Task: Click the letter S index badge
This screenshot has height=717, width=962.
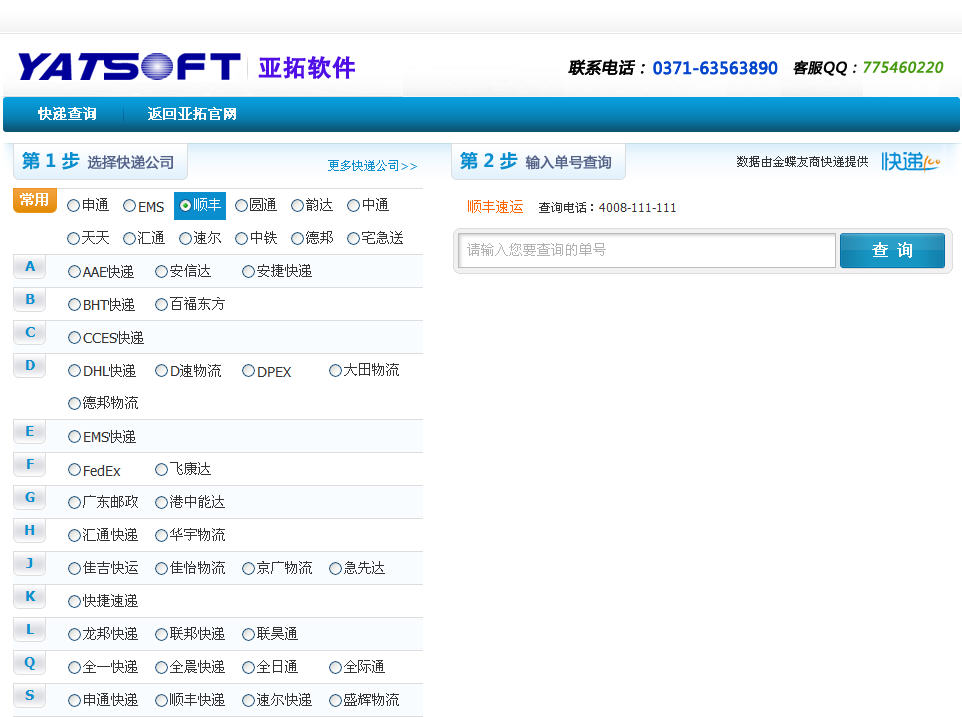Action: [x=30, y=696]
